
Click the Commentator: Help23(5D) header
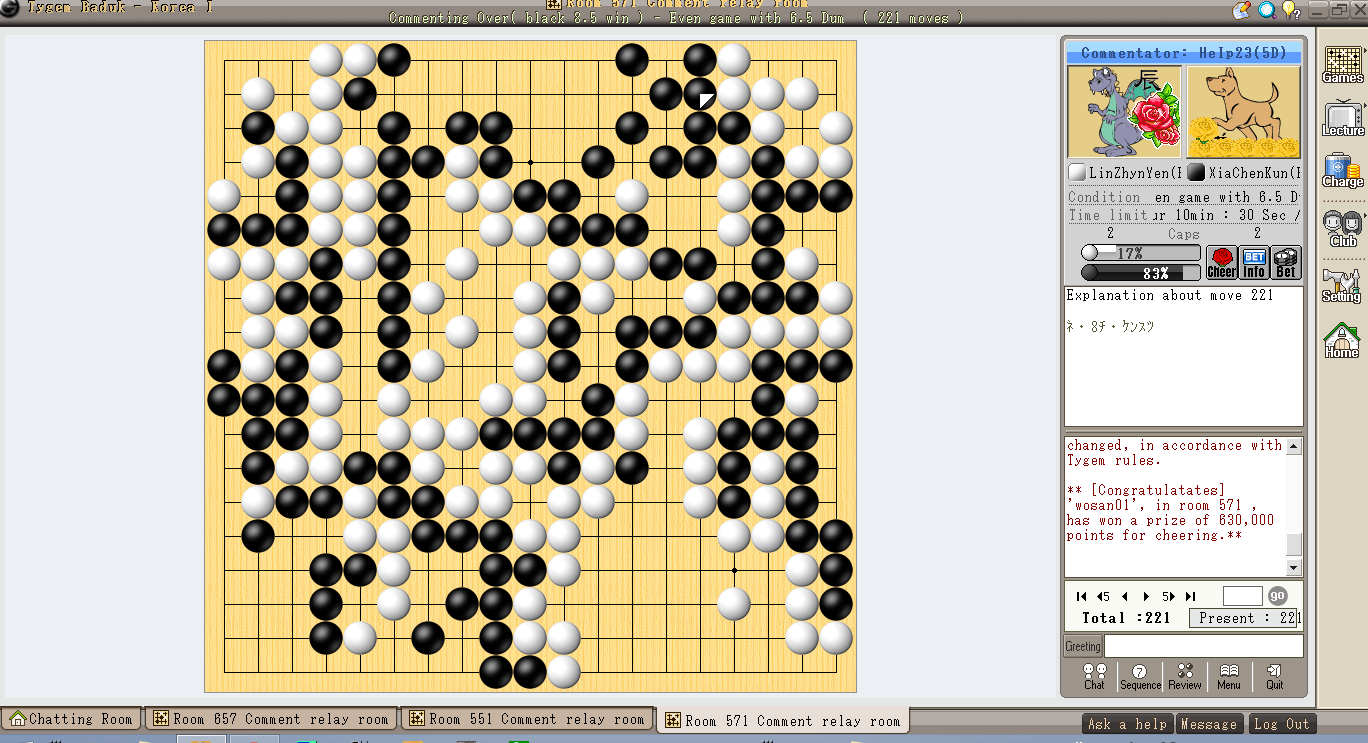[x=1184, y=53]
